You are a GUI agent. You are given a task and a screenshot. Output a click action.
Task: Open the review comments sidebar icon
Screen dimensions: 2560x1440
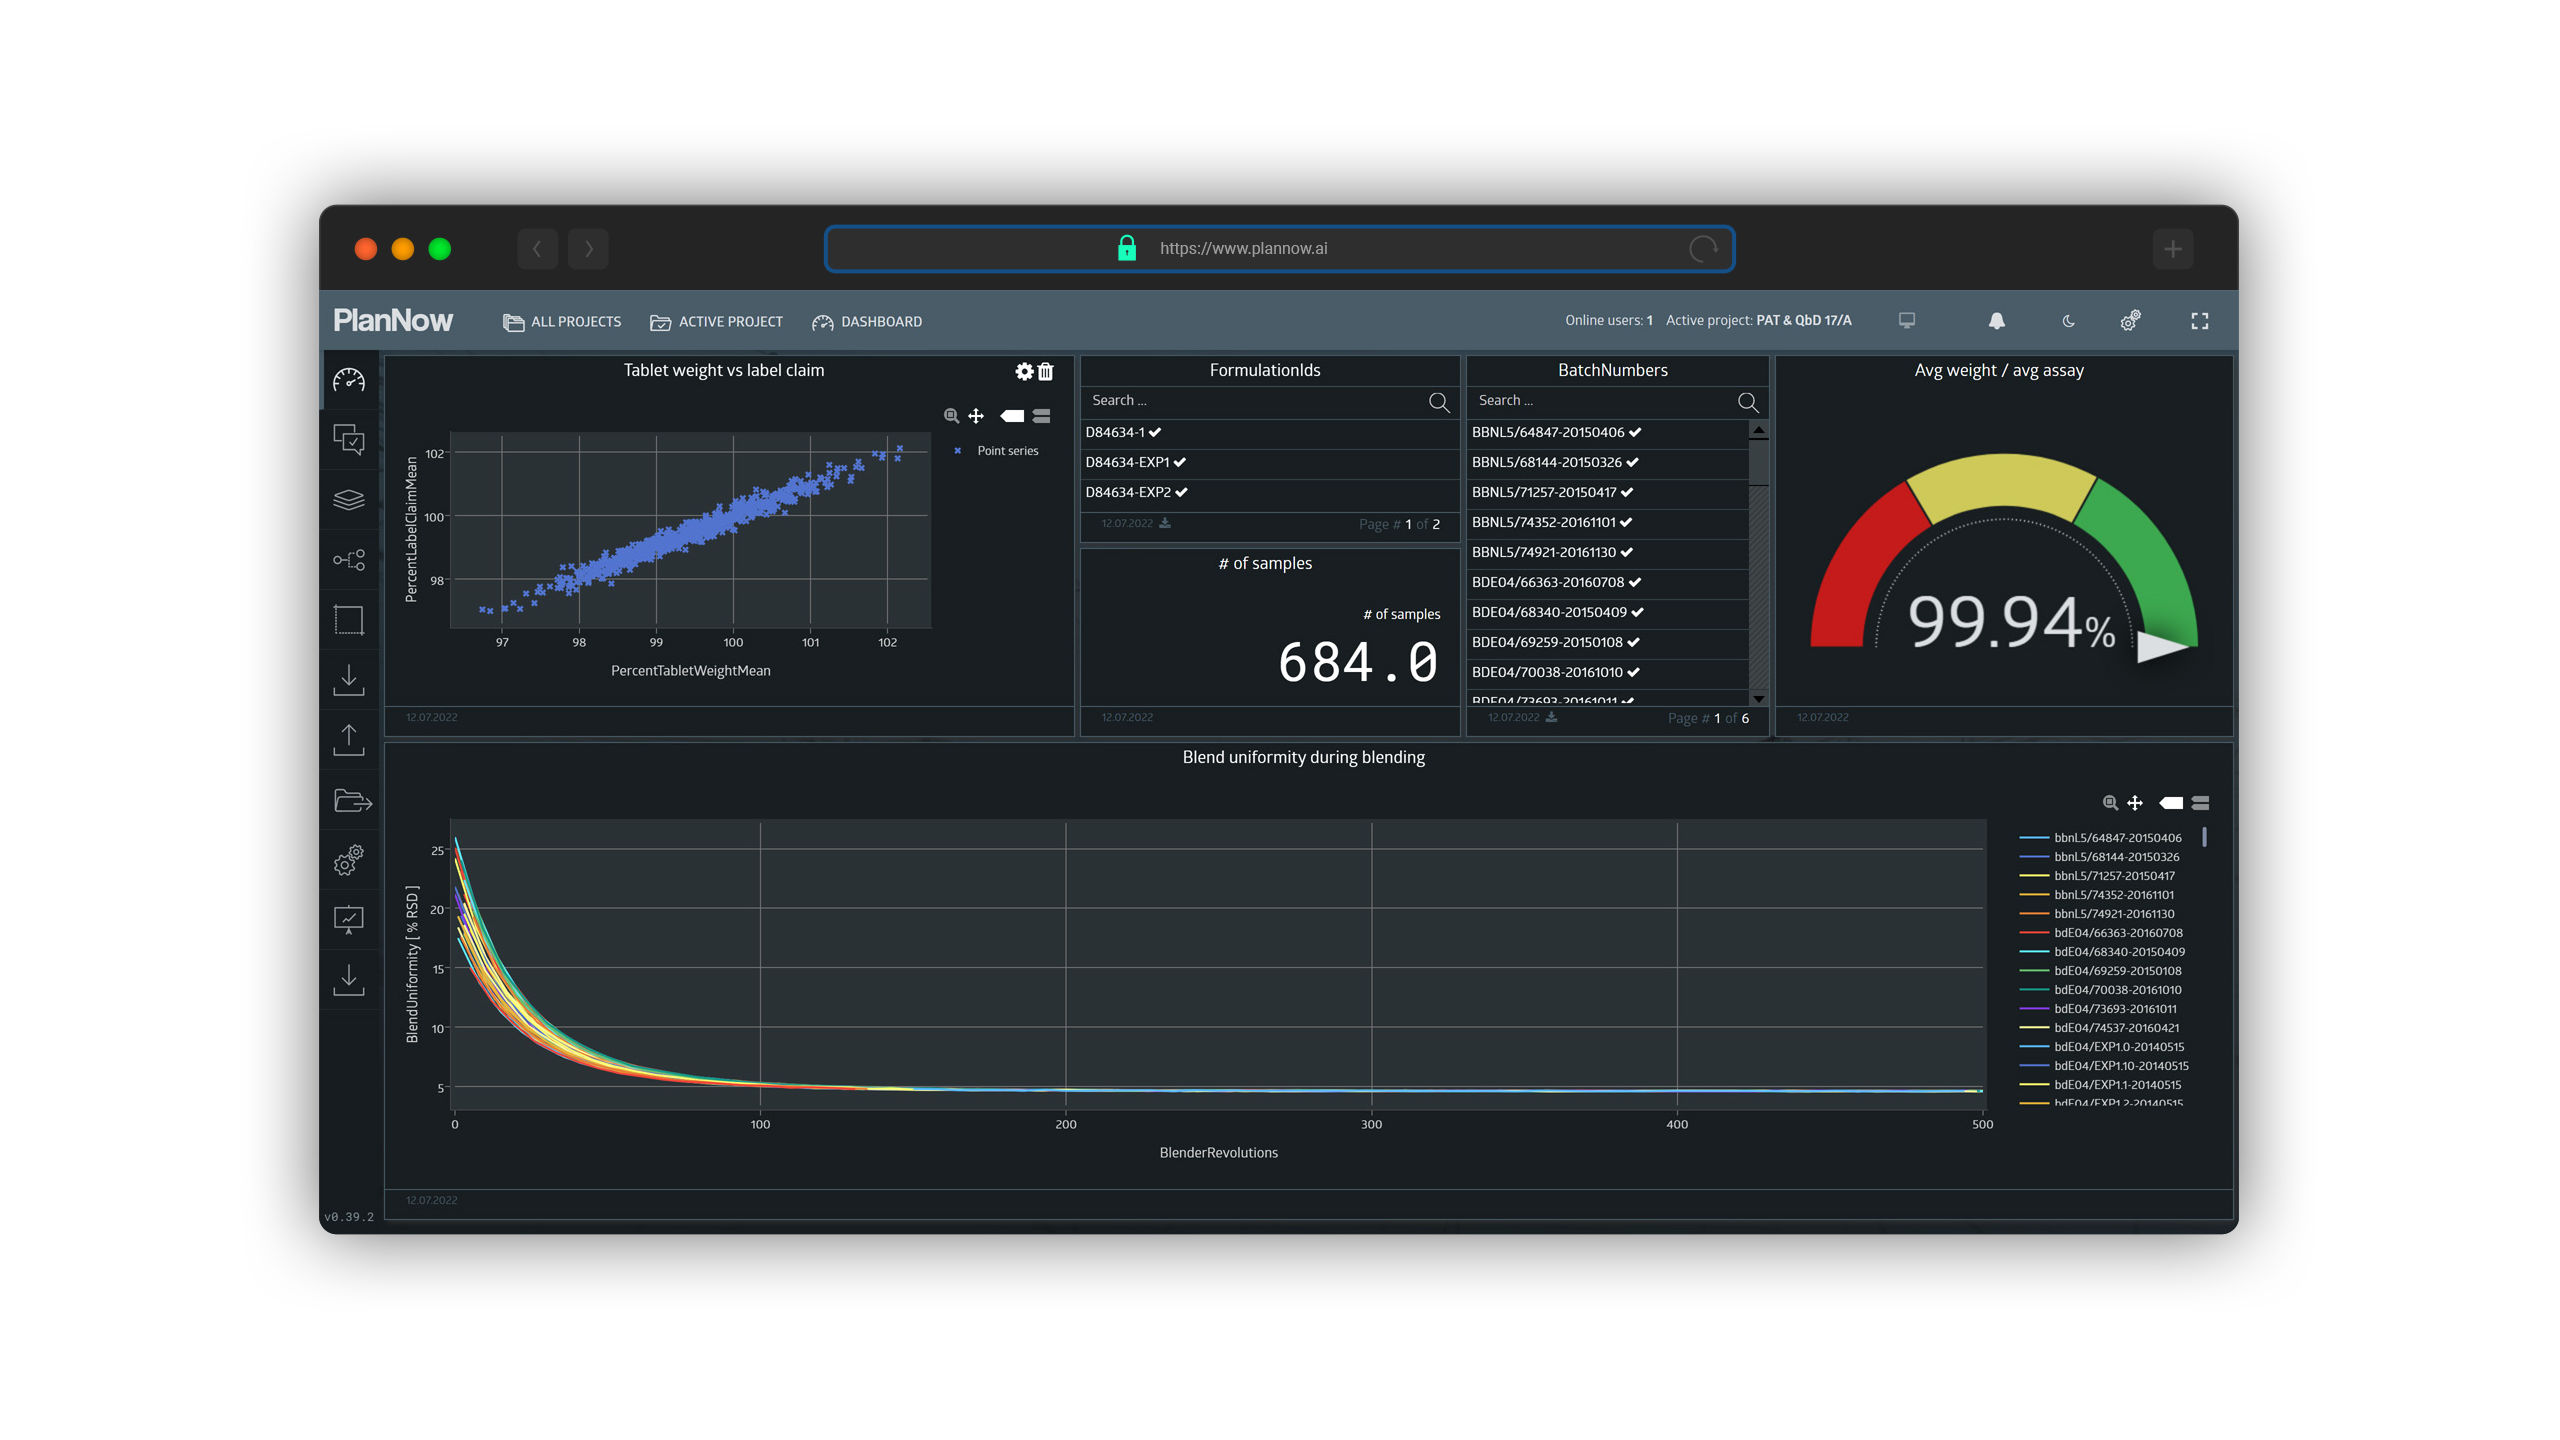click(x=348, y=439)
